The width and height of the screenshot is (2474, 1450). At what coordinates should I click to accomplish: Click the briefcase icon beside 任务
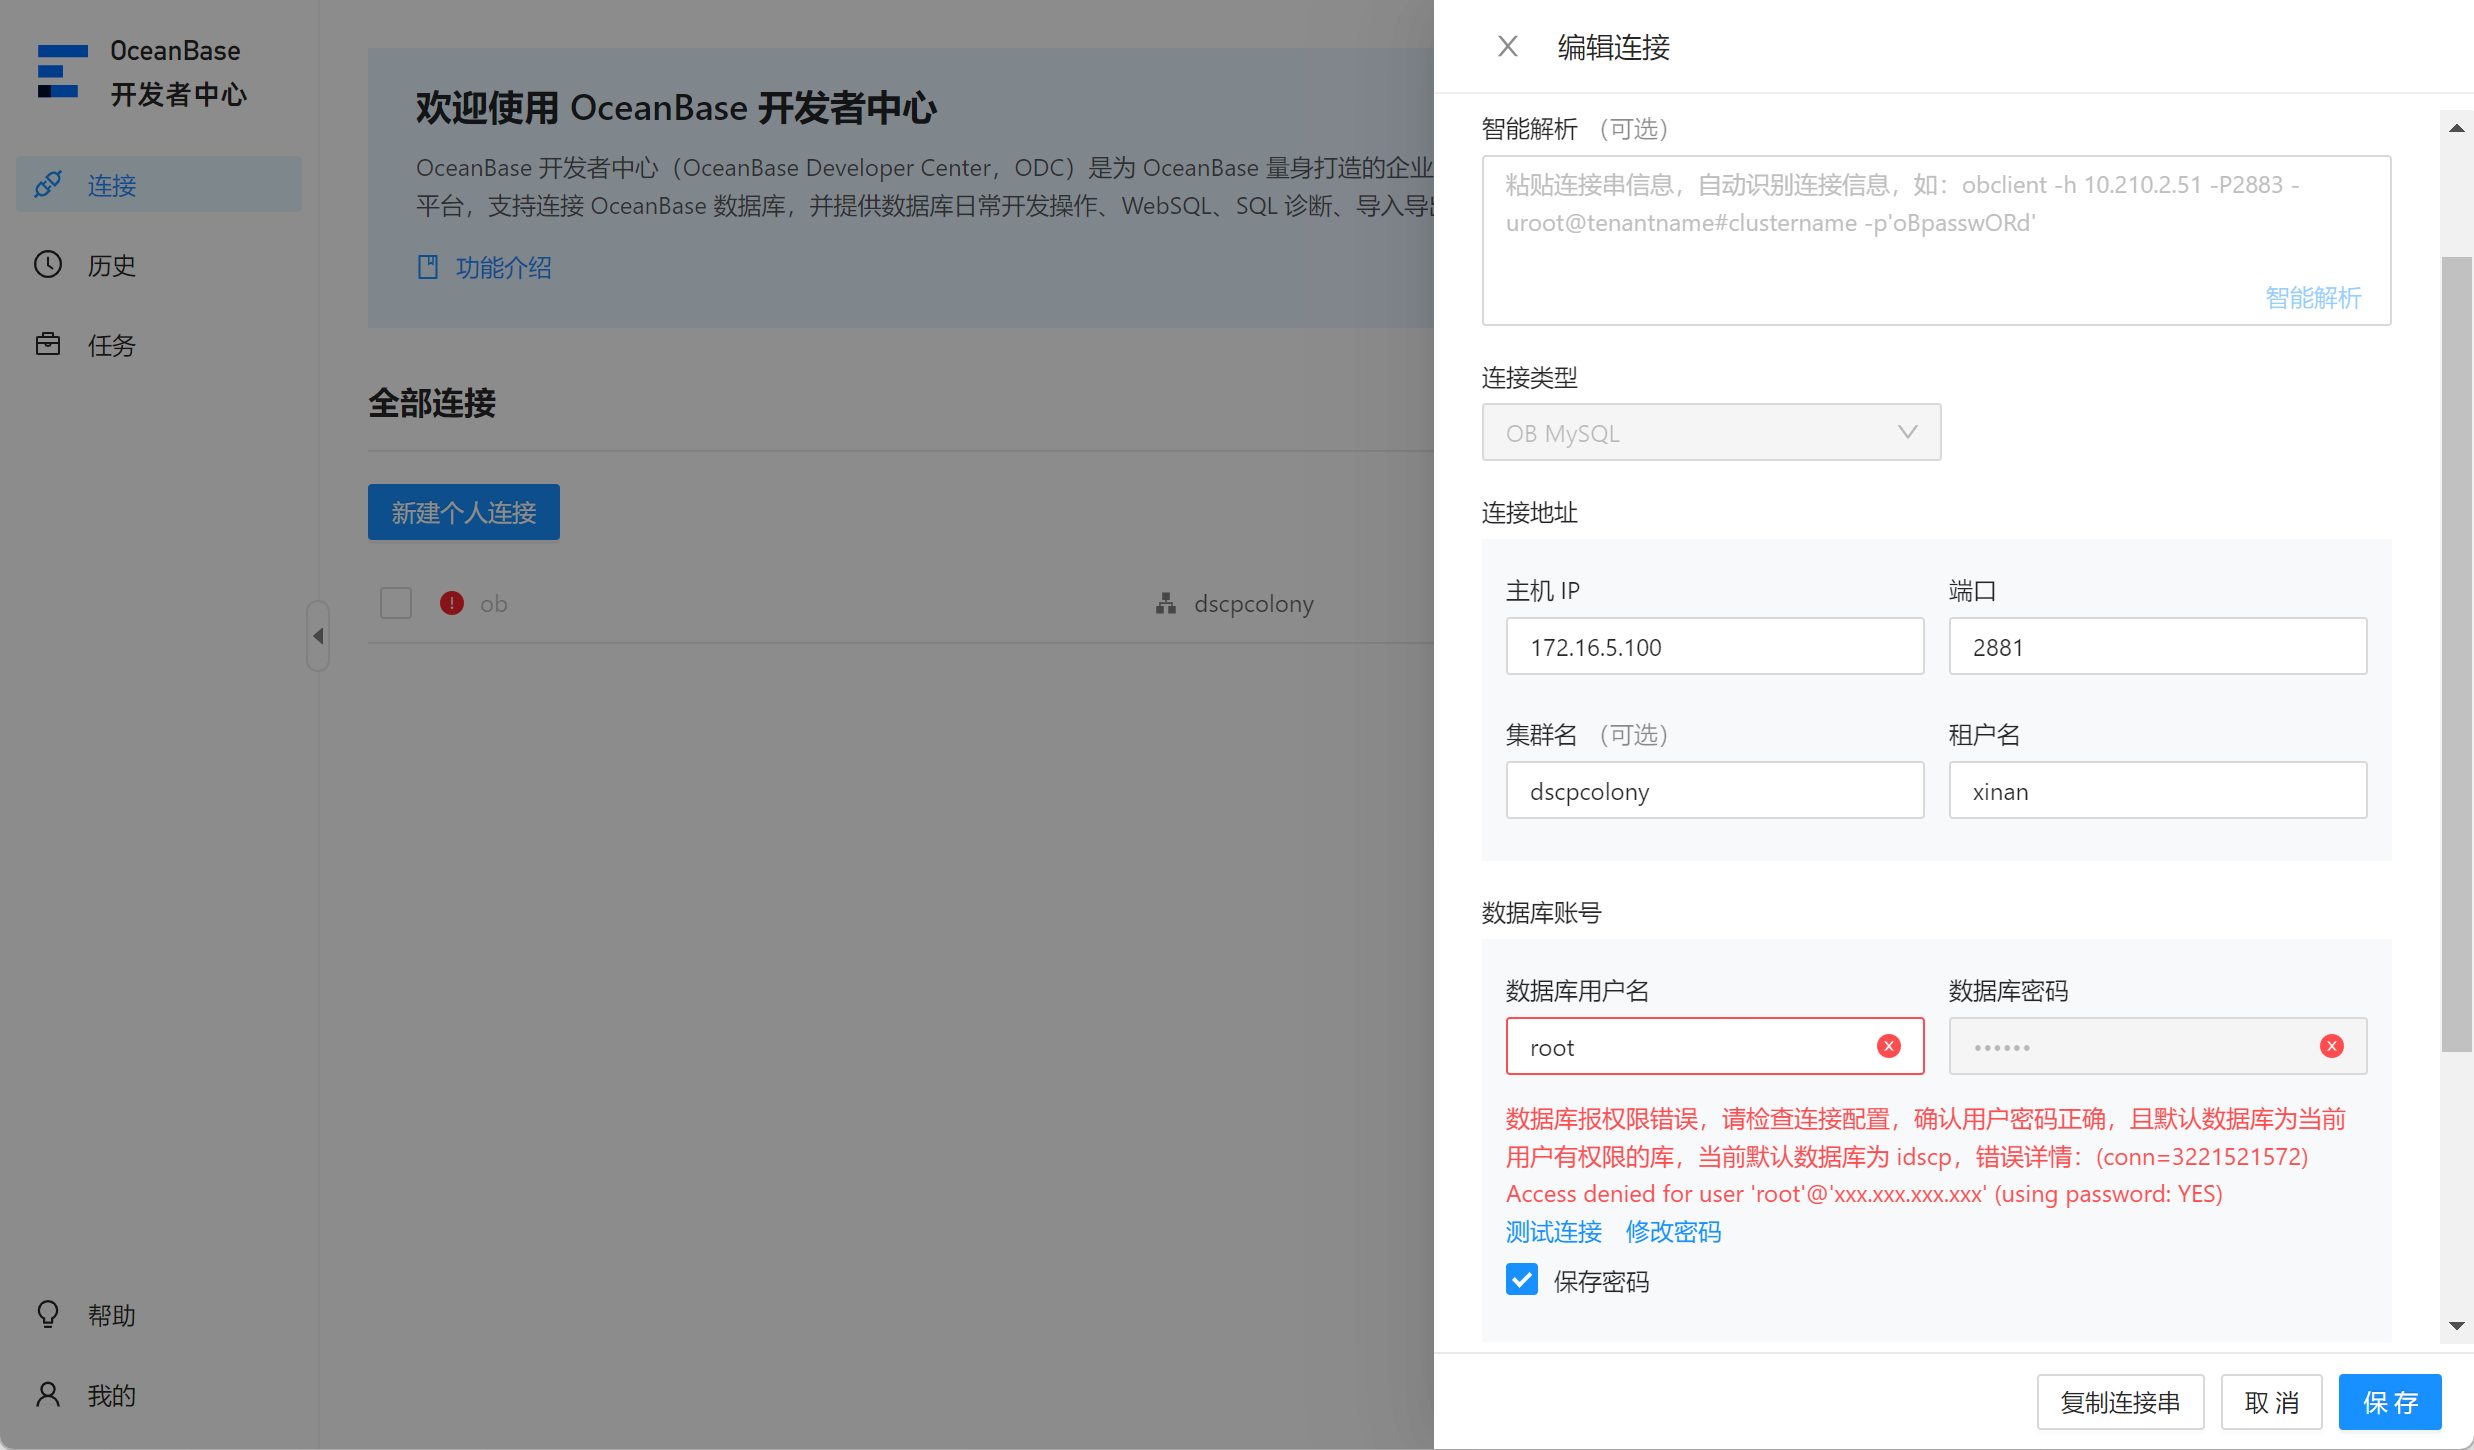tap(48, 344)
